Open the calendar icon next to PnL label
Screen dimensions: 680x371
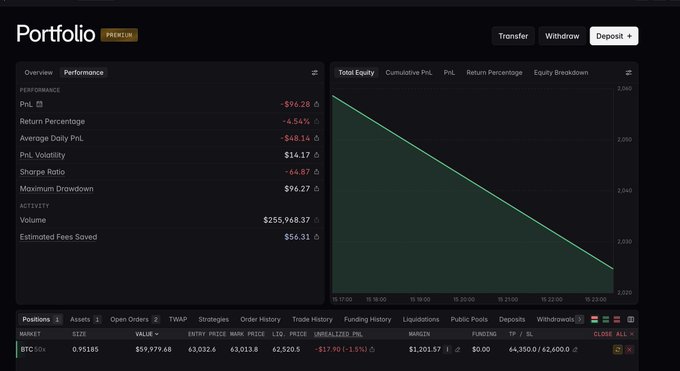(x=39, y=104)
